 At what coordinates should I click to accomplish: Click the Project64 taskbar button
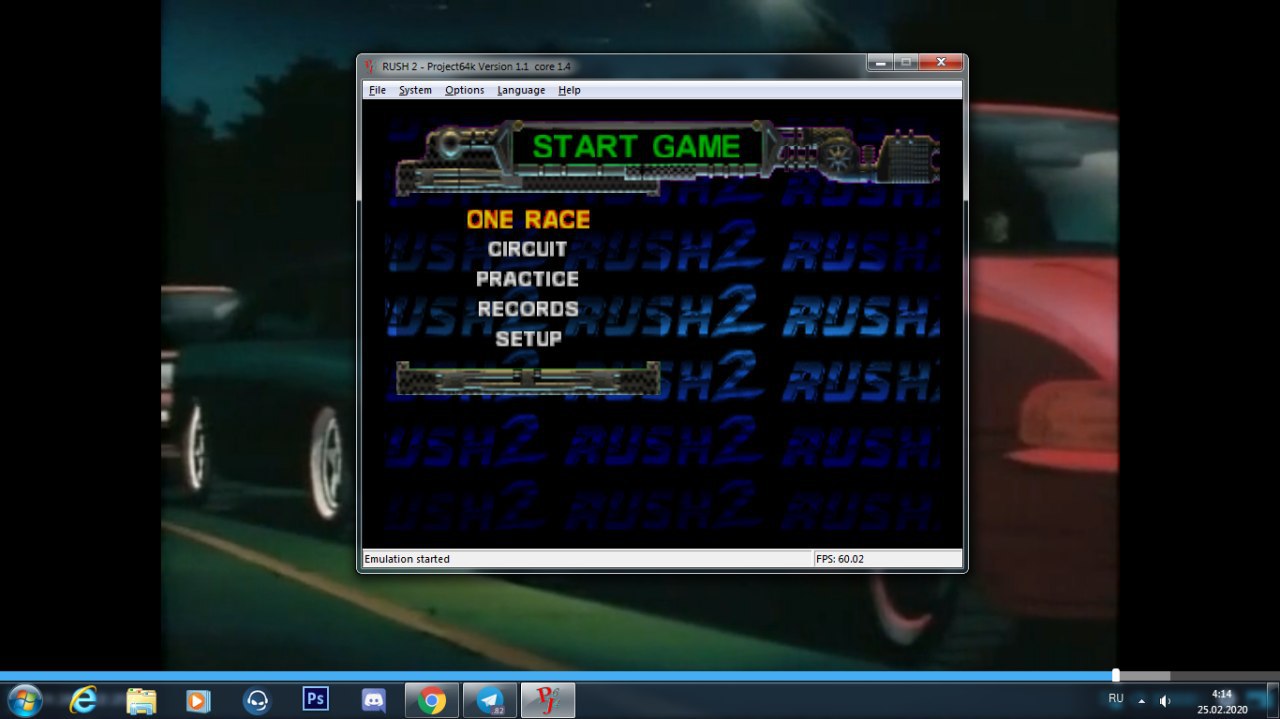coord(548,700)
